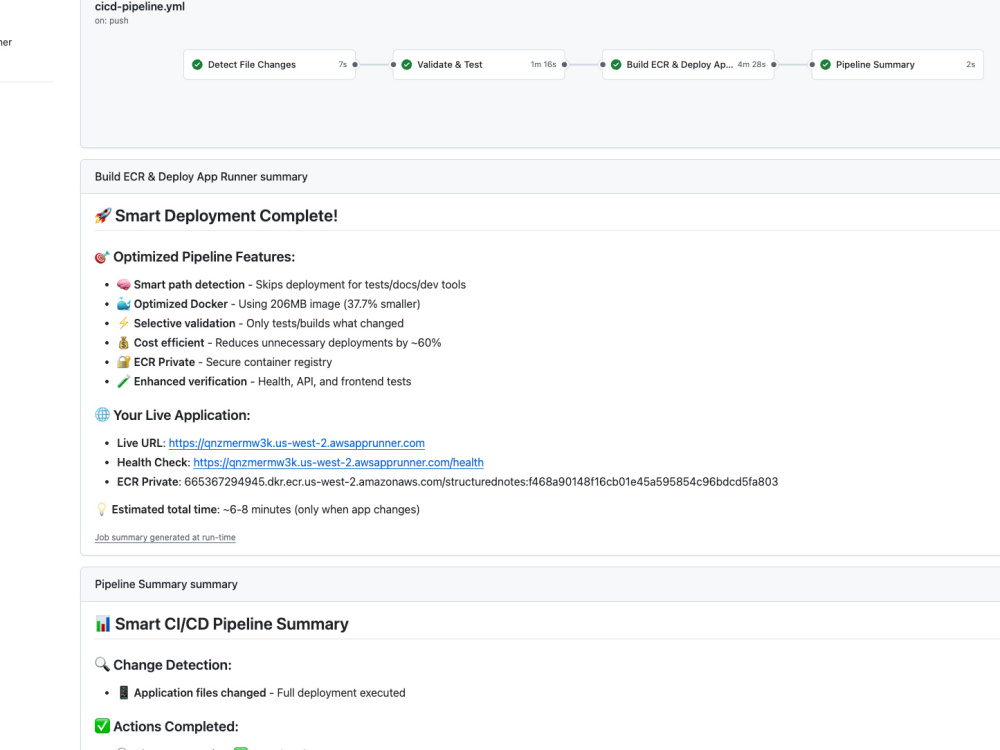This screenshot has height=750, width=1000.
Task: Click the brain emoji for Smart path detection
Action: tap(124, 284)
